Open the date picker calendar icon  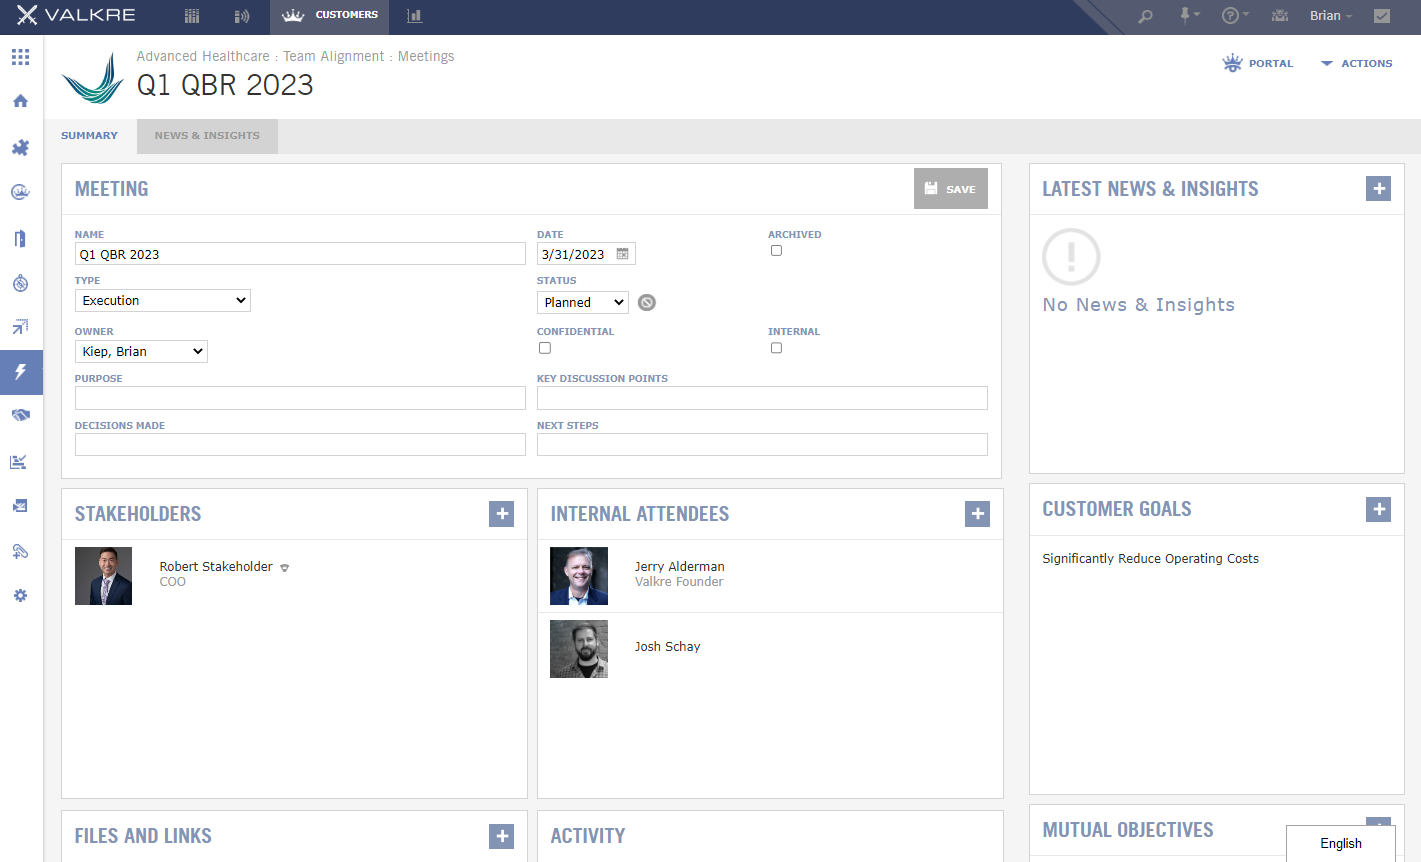pyautogui.click(x=623, y=254)
